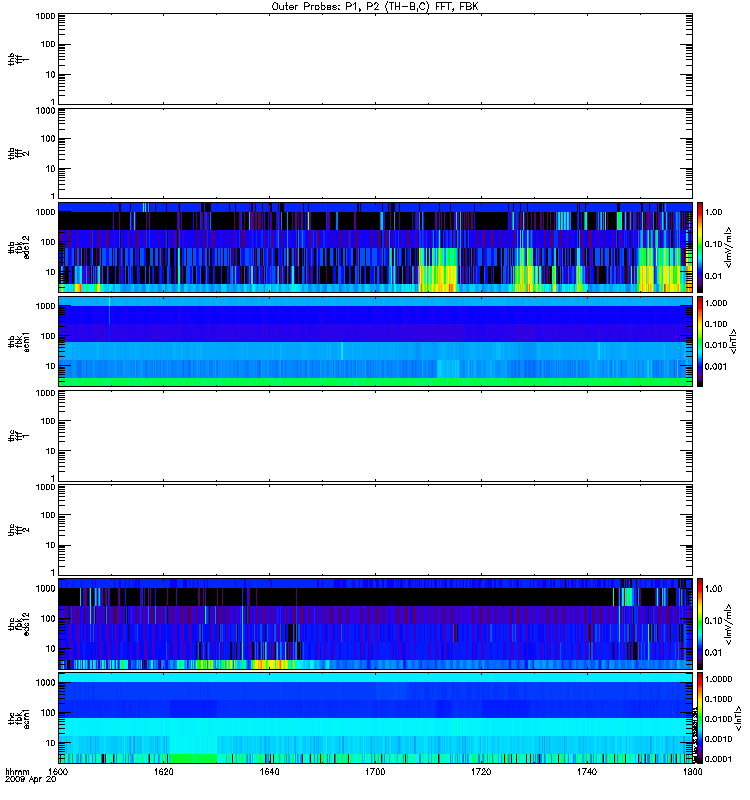Select the 1720 time axis label

point(481,771)
